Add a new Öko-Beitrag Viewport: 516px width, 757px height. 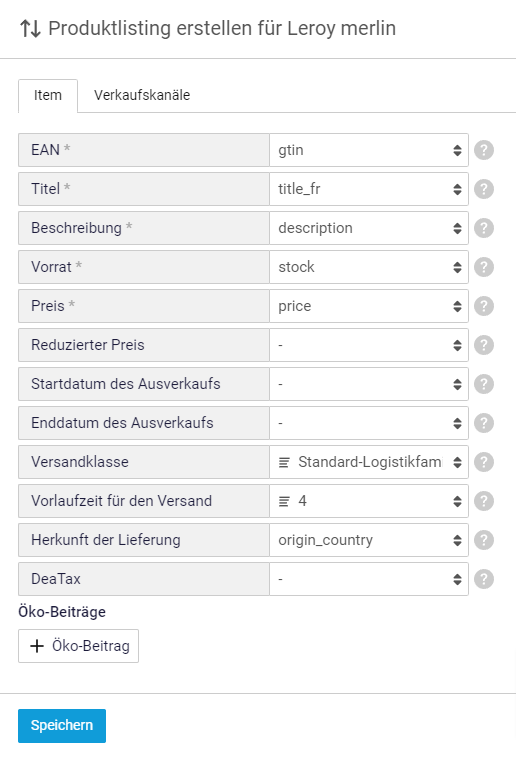coord(78,646)
